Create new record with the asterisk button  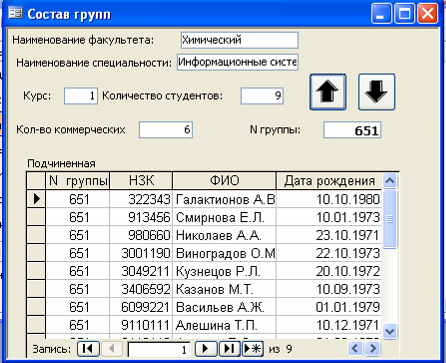(x=253, y=349)
